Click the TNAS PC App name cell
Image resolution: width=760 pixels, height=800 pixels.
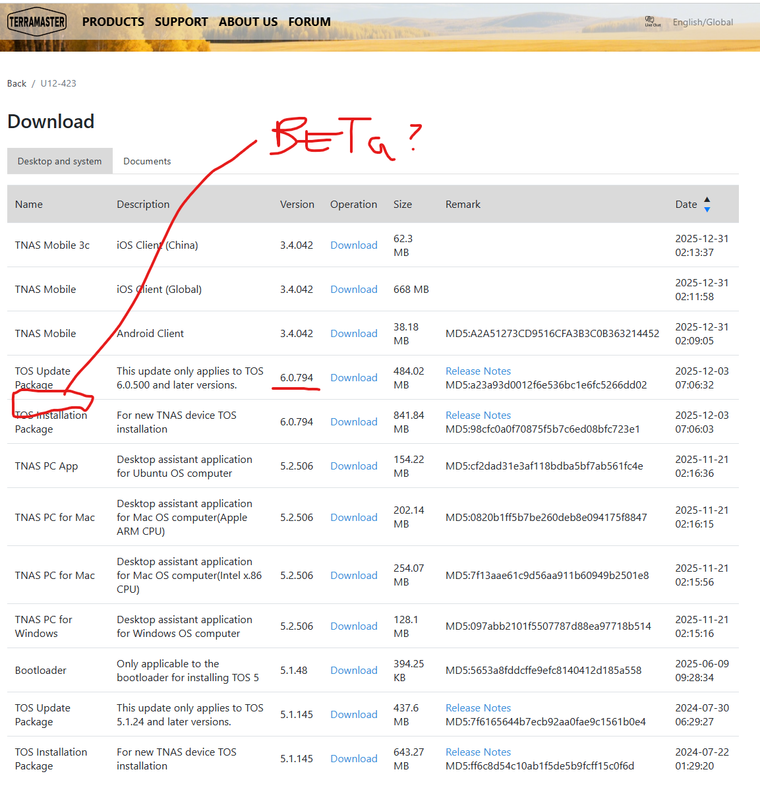click(x=46, y=466)
